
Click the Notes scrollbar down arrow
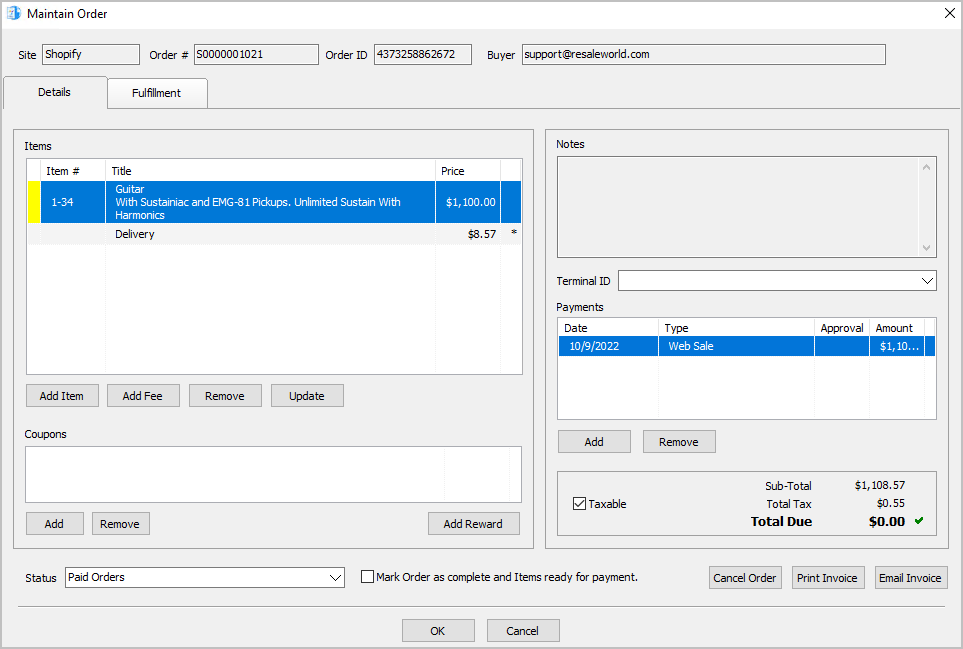tap(926, 247)
